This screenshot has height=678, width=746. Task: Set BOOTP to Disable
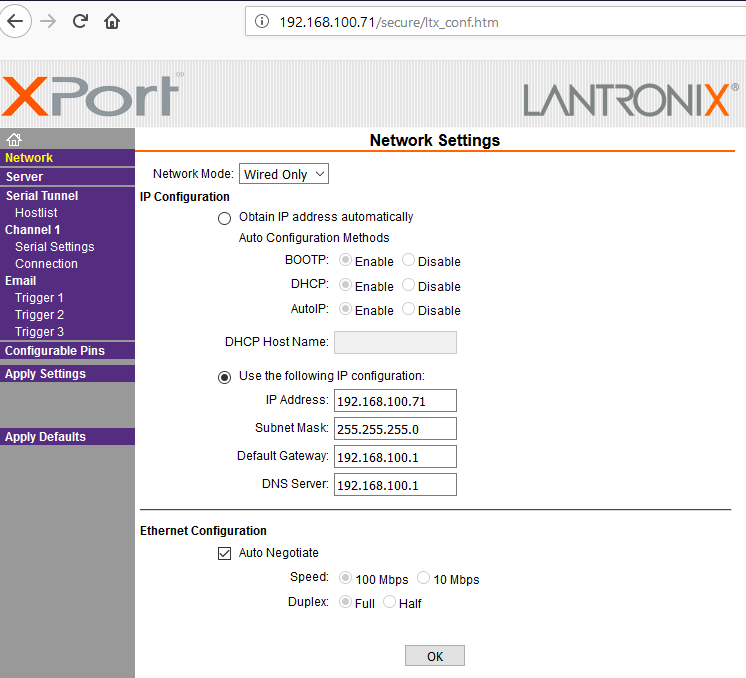tap(408, 260)
